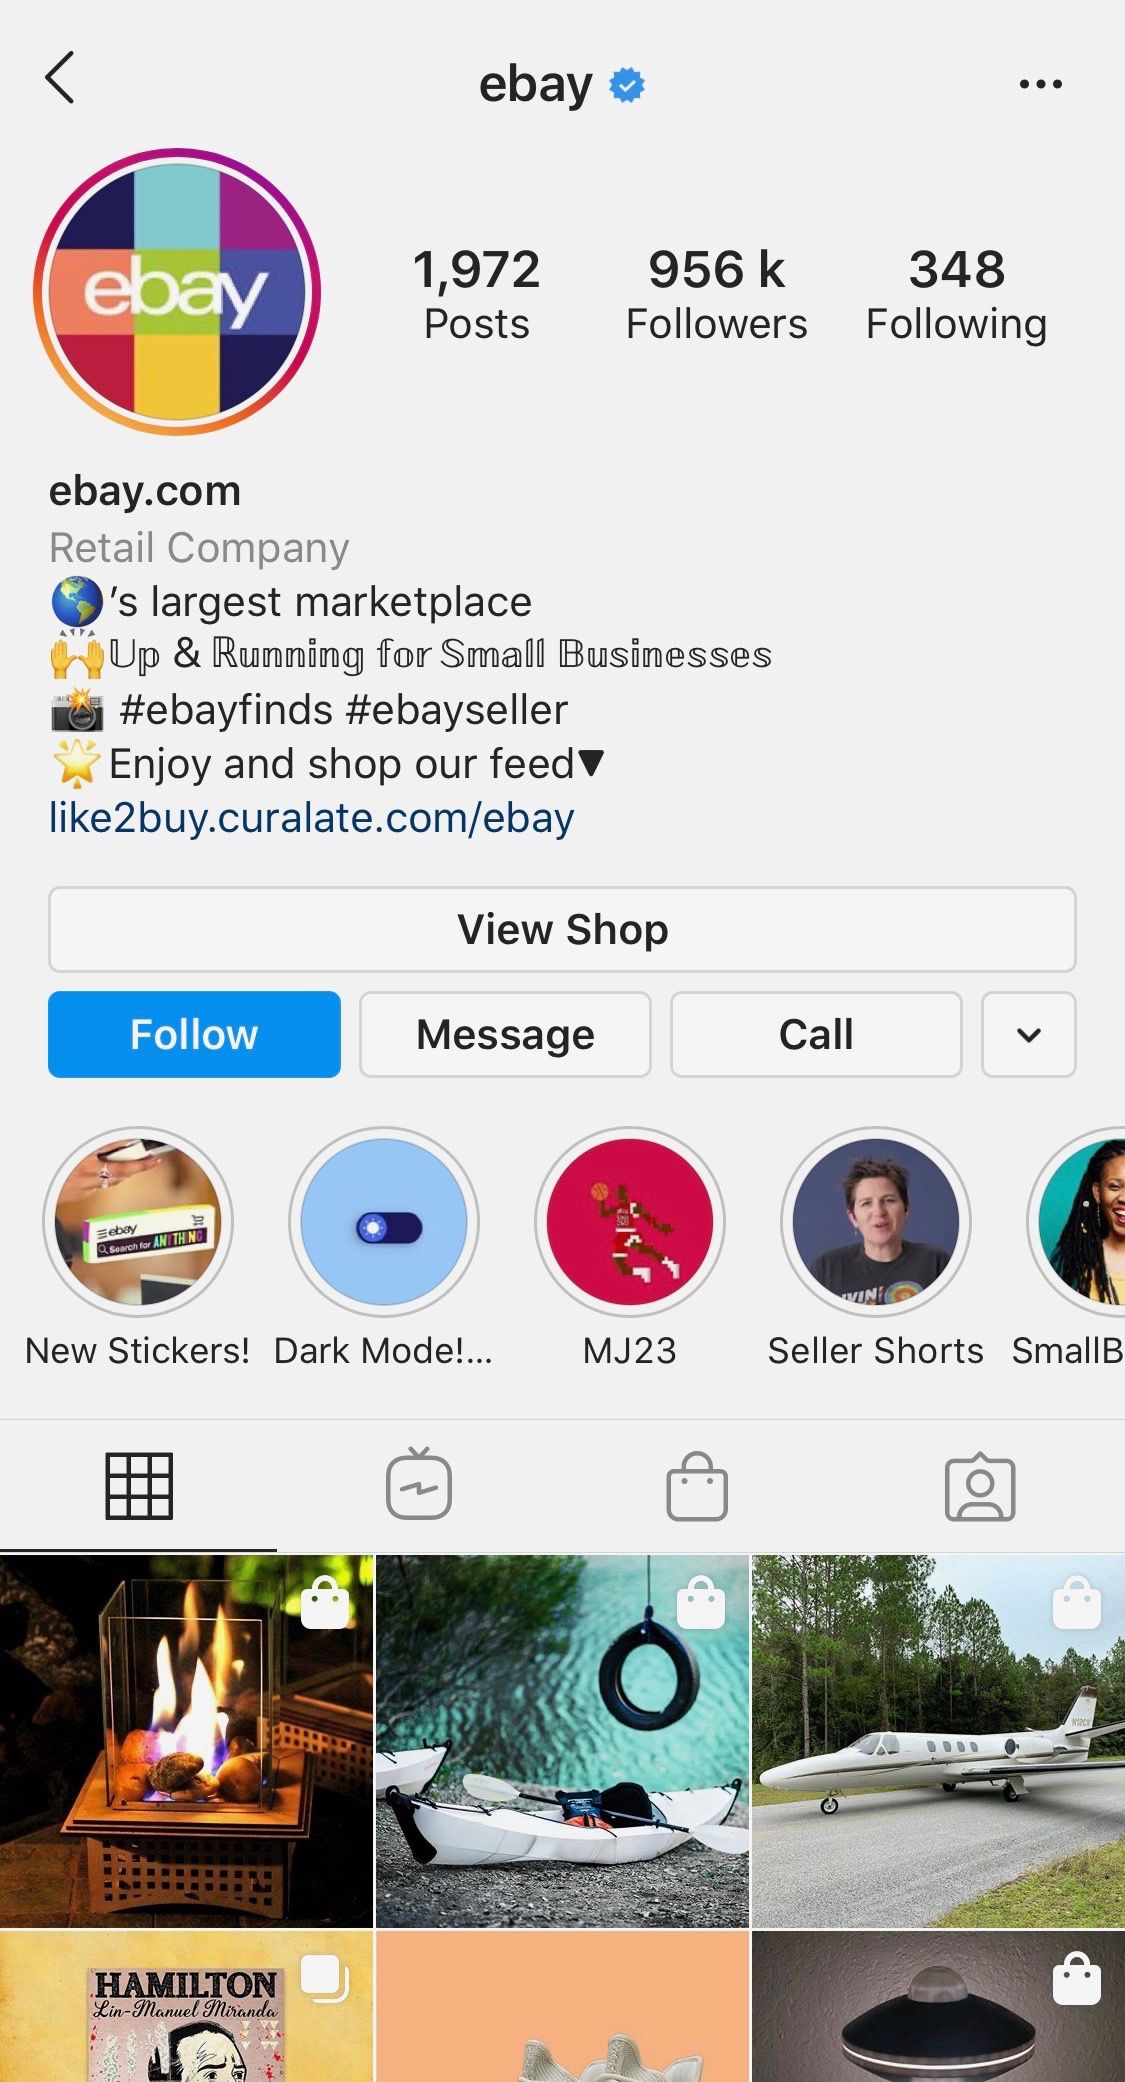Image resolution: width=1125 pixels, height=2082 pixels.
Task: Open the shop bag tab
Action: point(697,1486)
